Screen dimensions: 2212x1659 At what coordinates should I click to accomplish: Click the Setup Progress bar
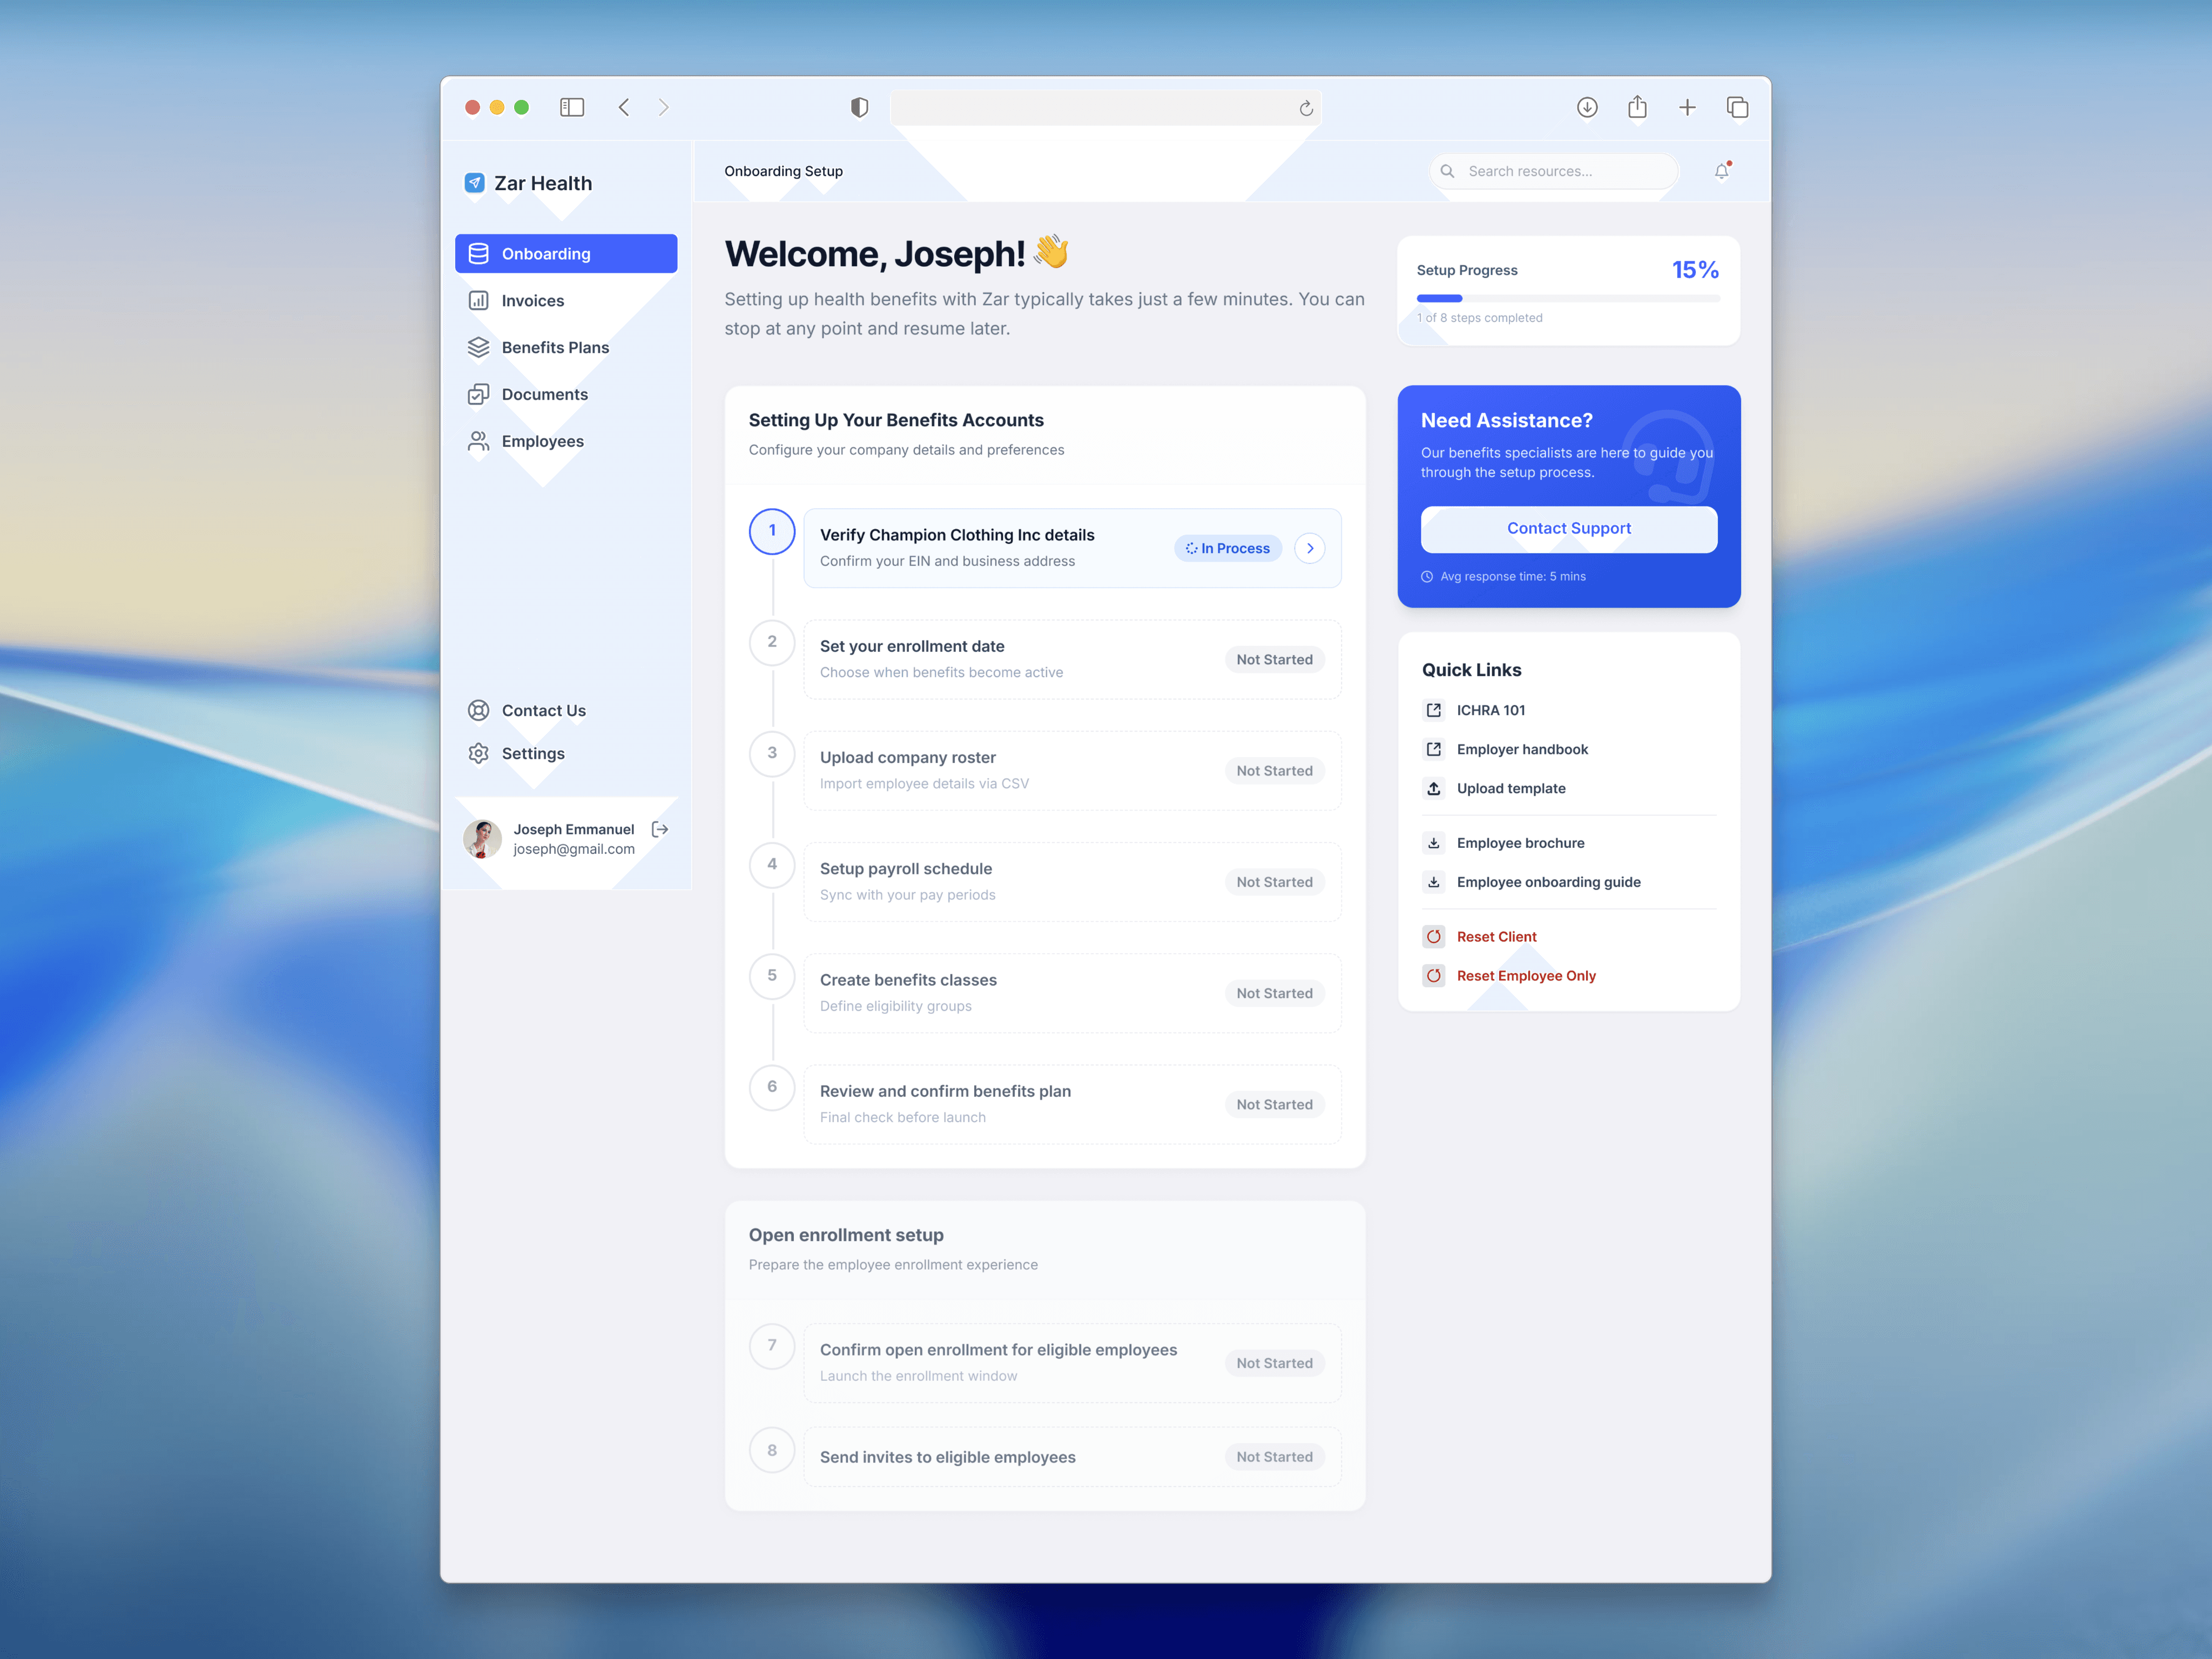pos(1567,298)
